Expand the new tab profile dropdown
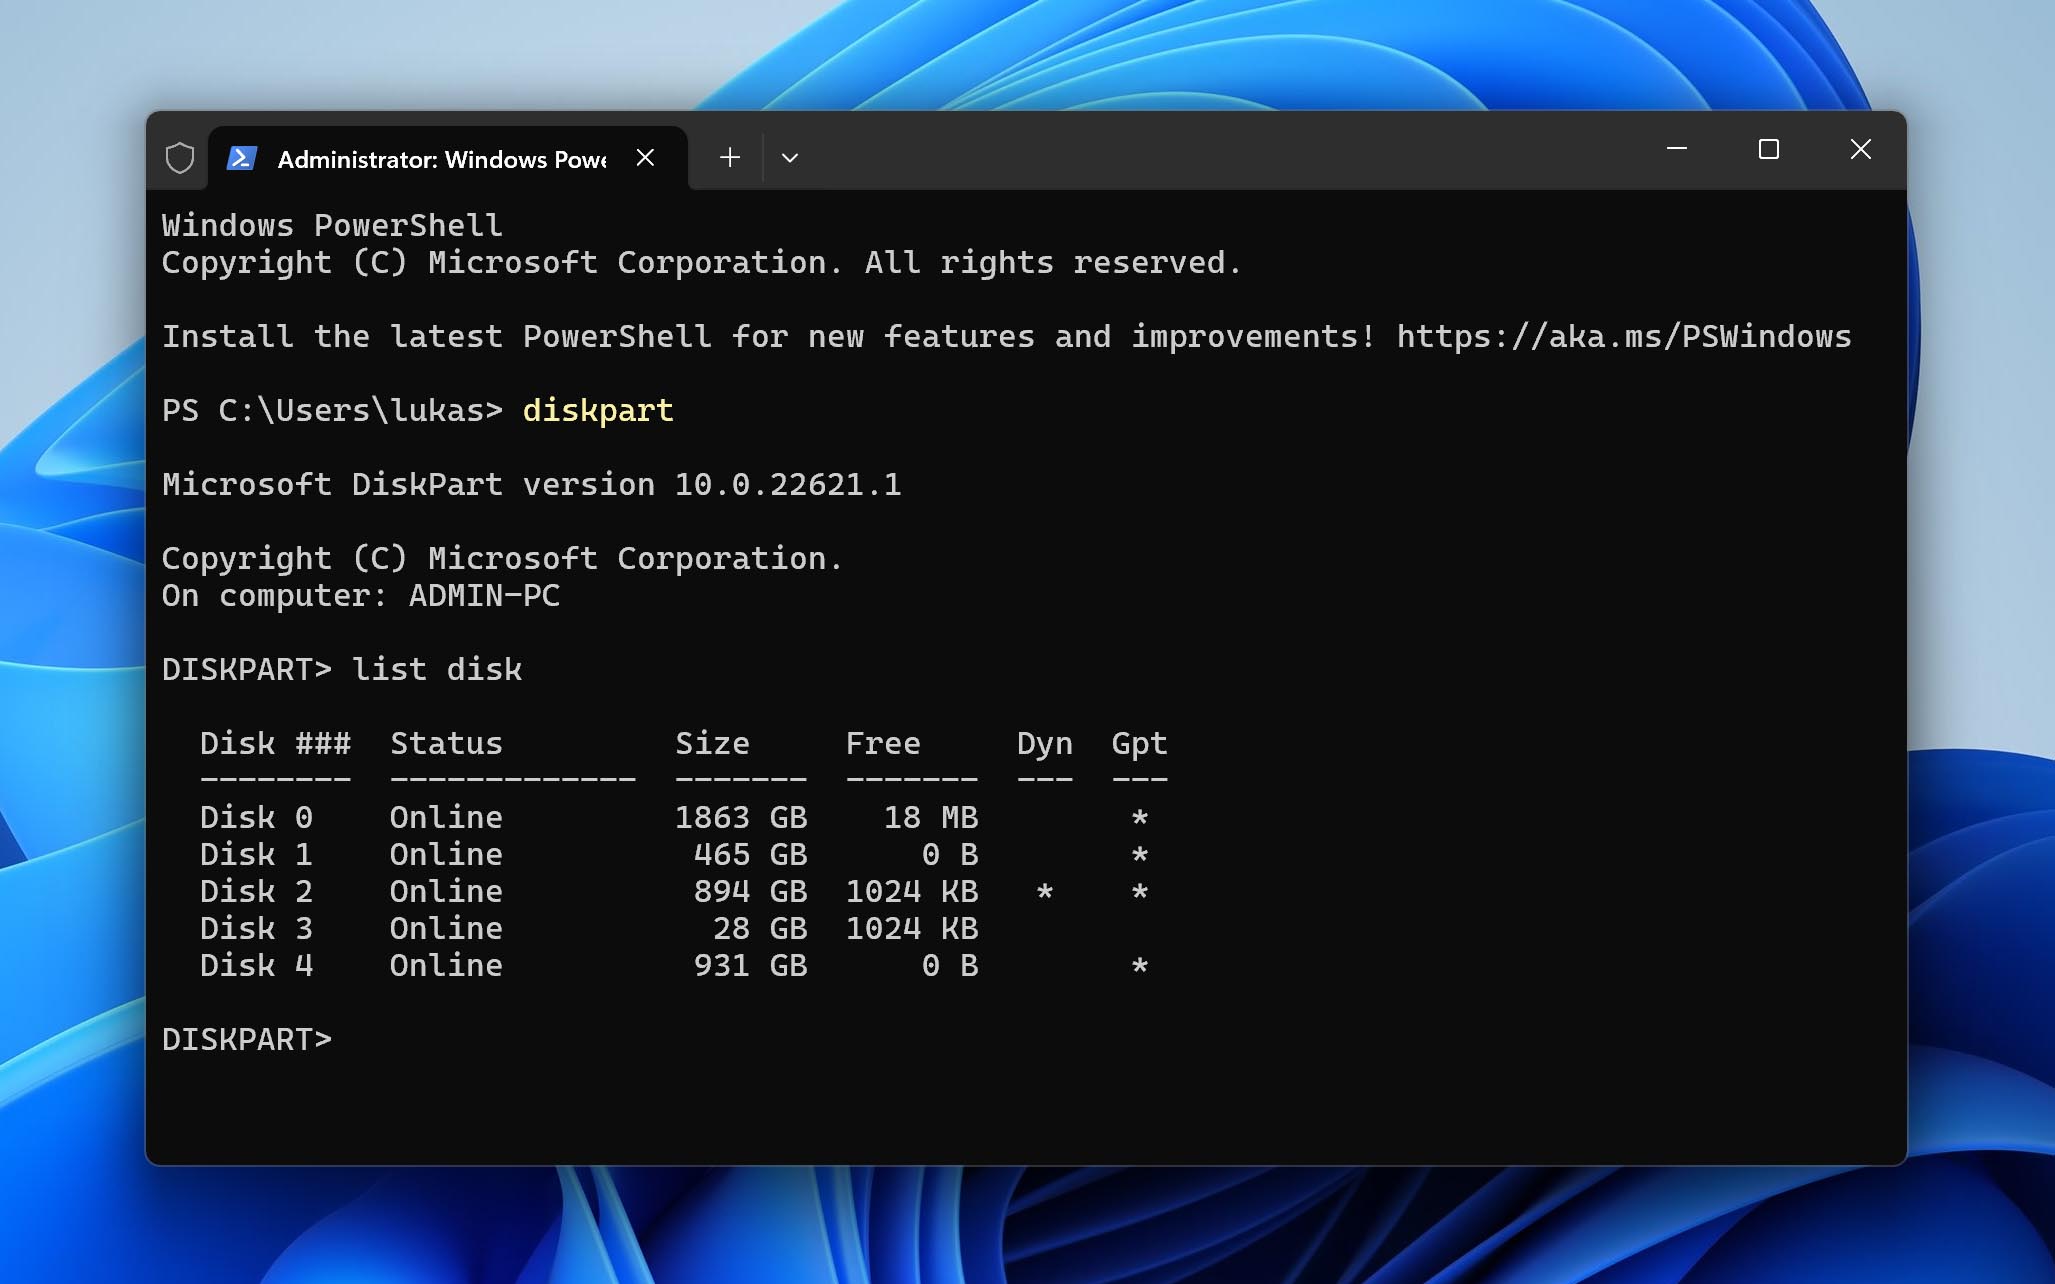2055x1284 pixels. 790,158
